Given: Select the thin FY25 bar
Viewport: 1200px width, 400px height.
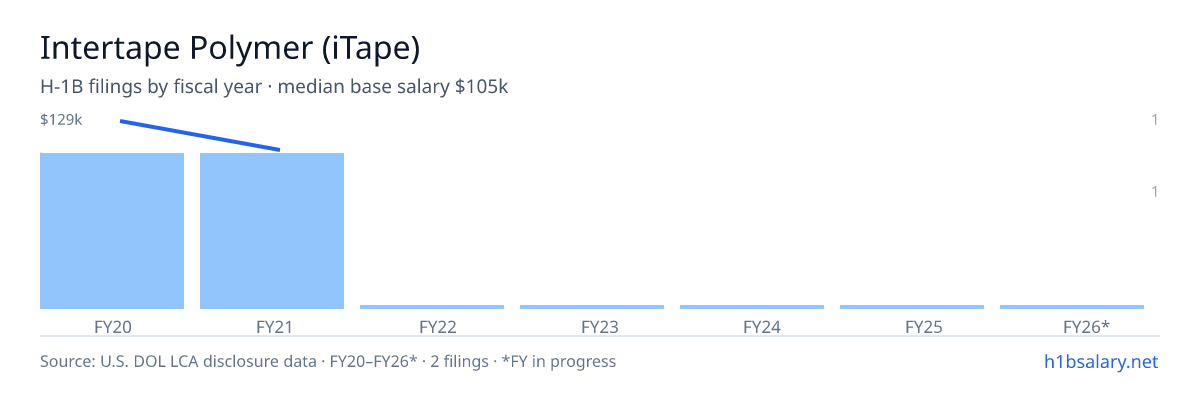Looking at the screenshot, I should (912, 307).
